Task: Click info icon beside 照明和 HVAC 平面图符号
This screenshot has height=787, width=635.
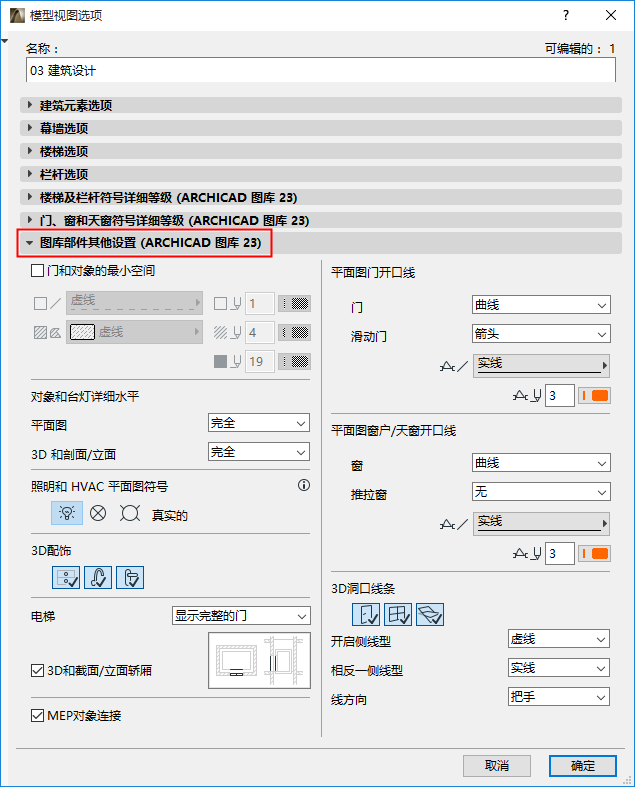Action: click(304, 485)
